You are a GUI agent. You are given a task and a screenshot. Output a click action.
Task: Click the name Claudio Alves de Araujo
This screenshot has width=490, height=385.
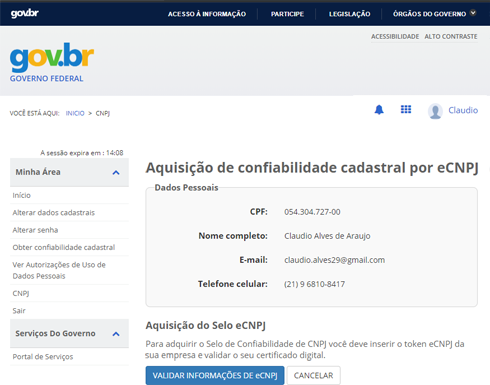[x=327, y=236]
